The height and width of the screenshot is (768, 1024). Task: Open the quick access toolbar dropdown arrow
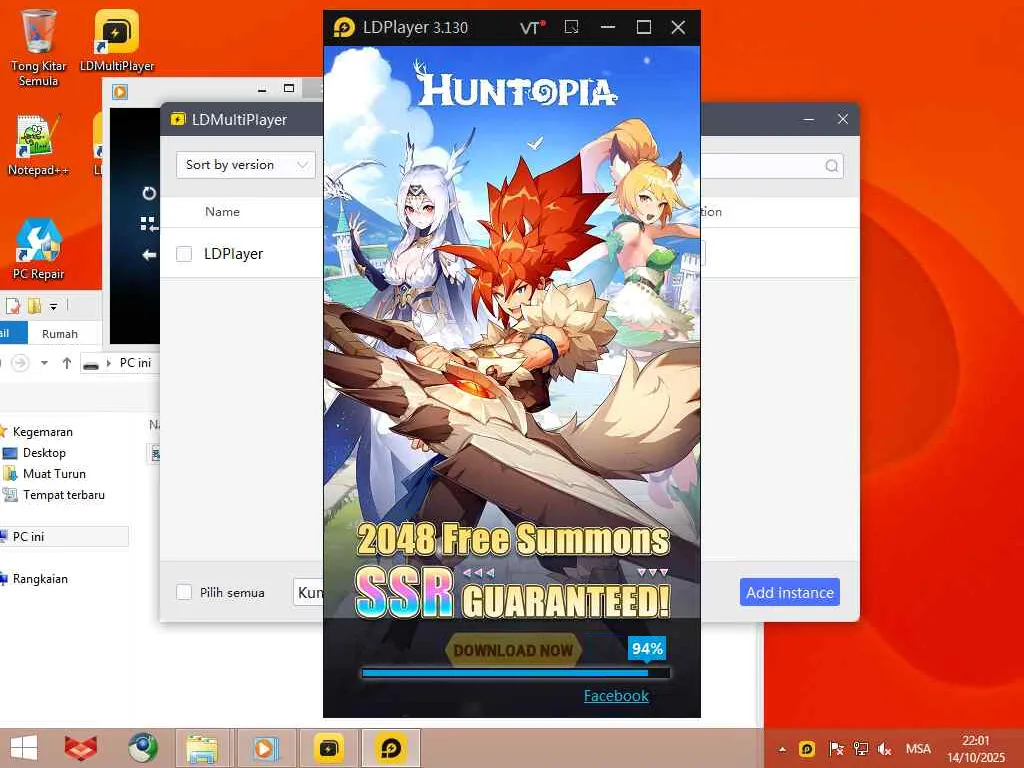coord(54,306)
